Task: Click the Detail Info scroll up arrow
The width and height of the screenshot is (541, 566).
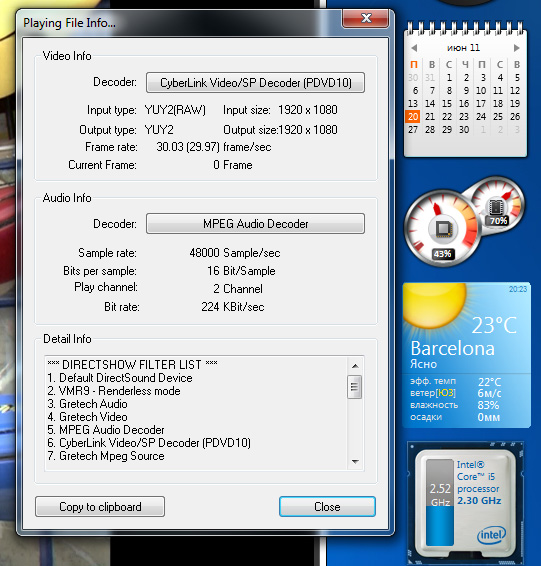Action: click(355, 366)
